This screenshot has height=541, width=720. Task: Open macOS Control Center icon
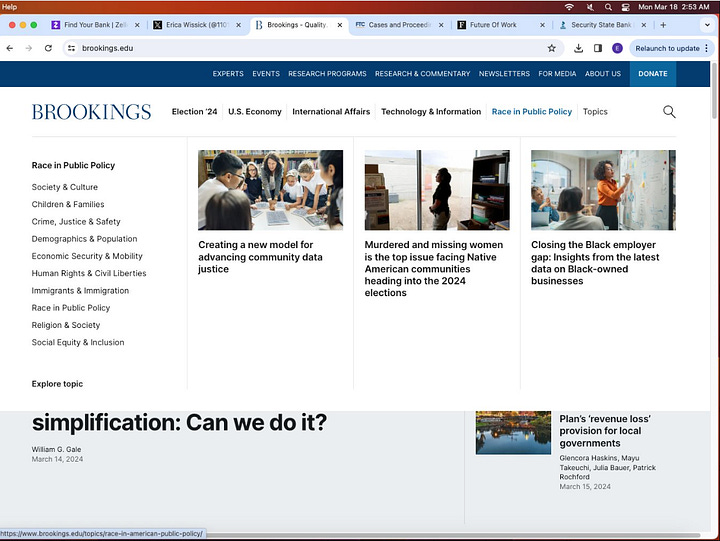[x=625, y=7]
